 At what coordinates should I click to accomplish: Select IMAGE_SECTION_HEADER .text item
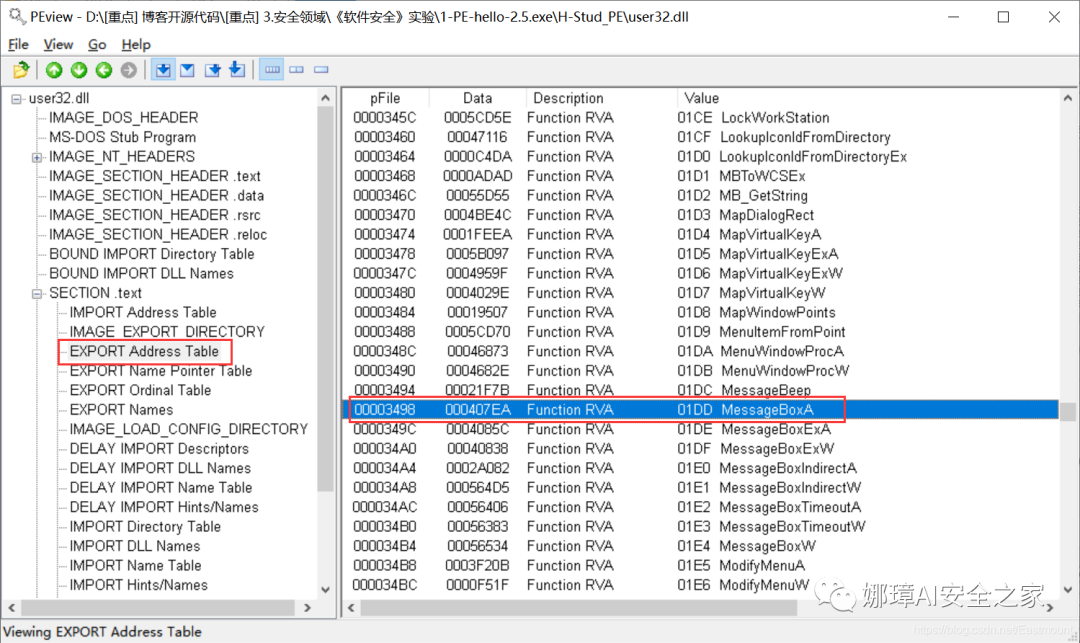coord(154,176)
